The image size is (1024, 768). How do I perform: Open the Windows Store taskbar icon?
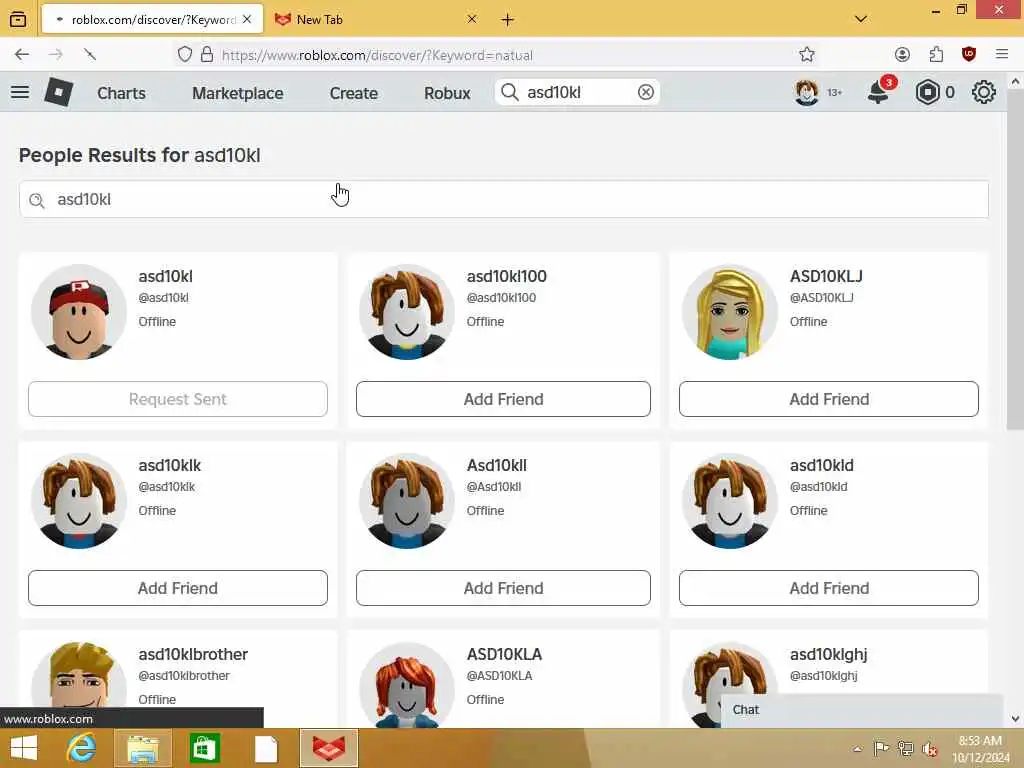click(x=204, y=748)
